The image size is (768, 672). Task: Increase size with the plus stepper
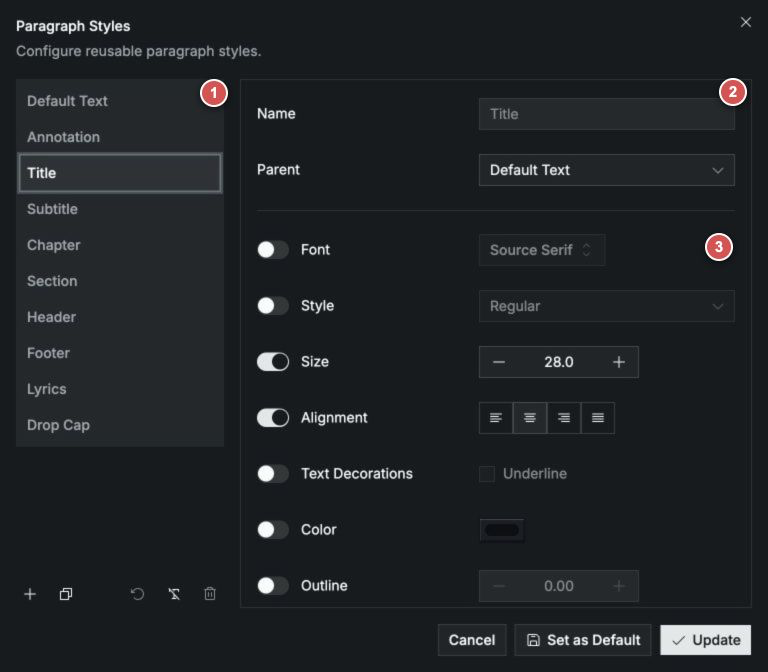pos(619,362)
